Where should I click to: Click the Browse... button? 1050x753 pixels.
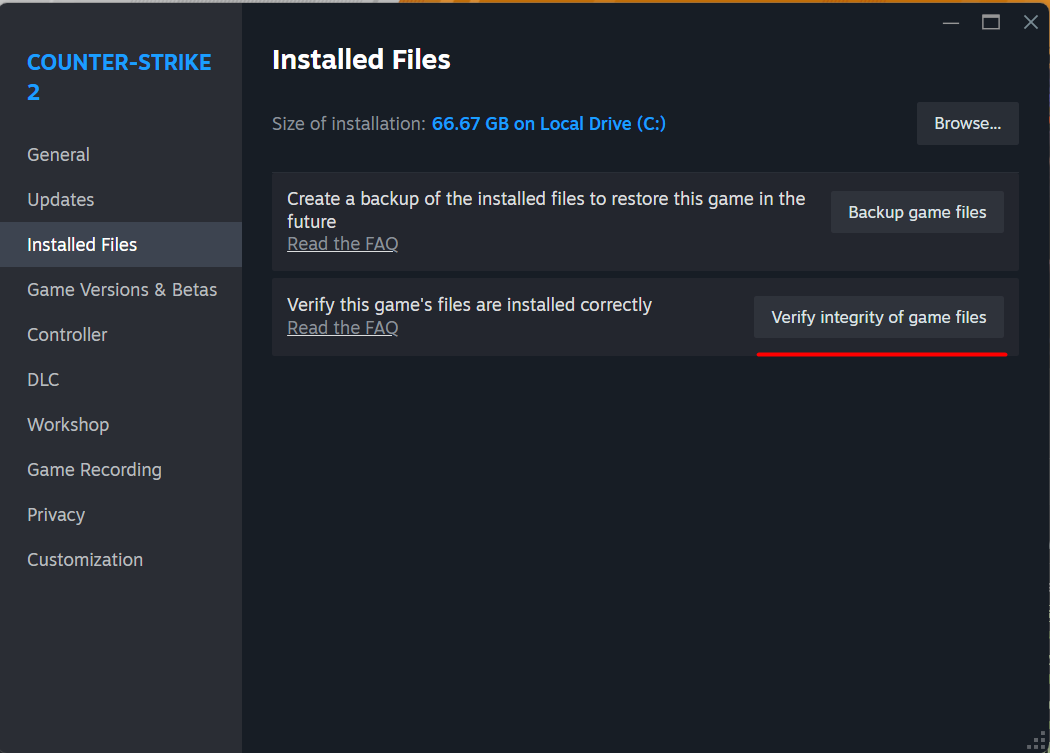[x=967, y=123]
